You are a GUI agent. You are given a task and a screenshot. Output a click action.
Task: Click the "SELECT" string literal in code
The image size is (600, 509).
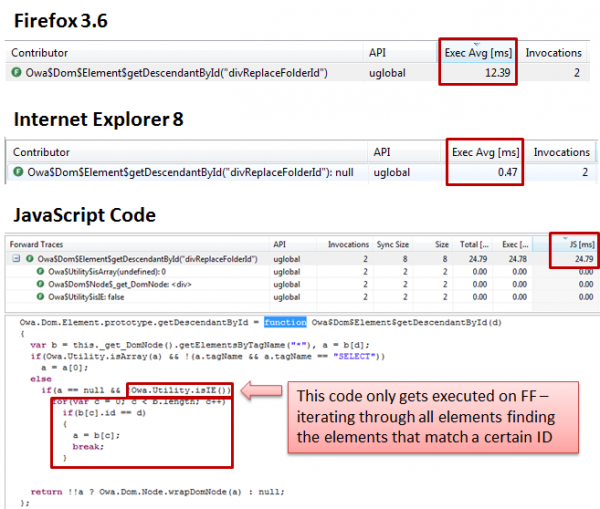coord(354,356)
